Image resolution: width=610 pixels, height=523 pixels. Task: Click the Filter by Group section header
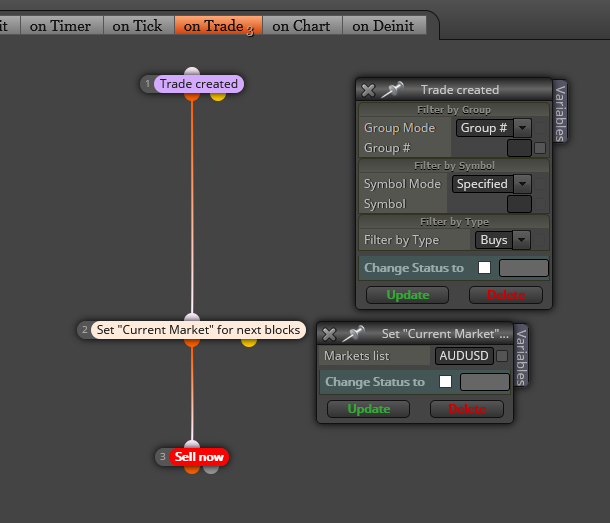(x=454, y=110)
